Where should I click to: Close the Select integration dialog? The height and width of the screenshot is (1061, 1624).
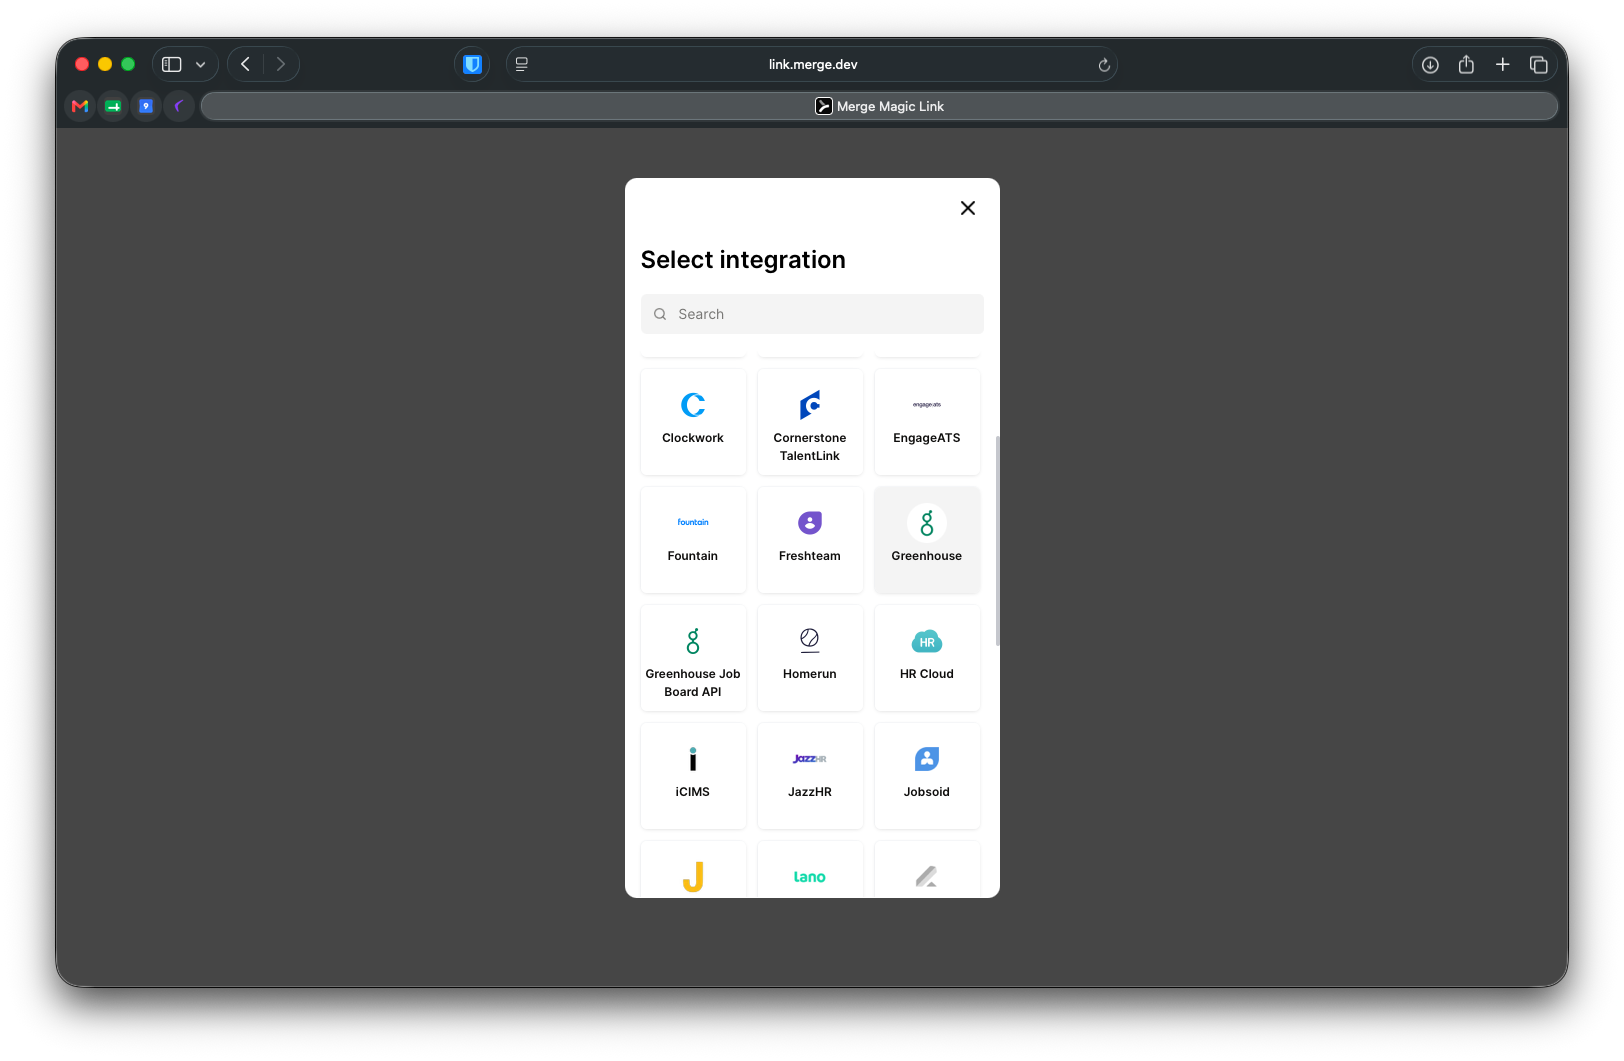click(x=968, y=208)
